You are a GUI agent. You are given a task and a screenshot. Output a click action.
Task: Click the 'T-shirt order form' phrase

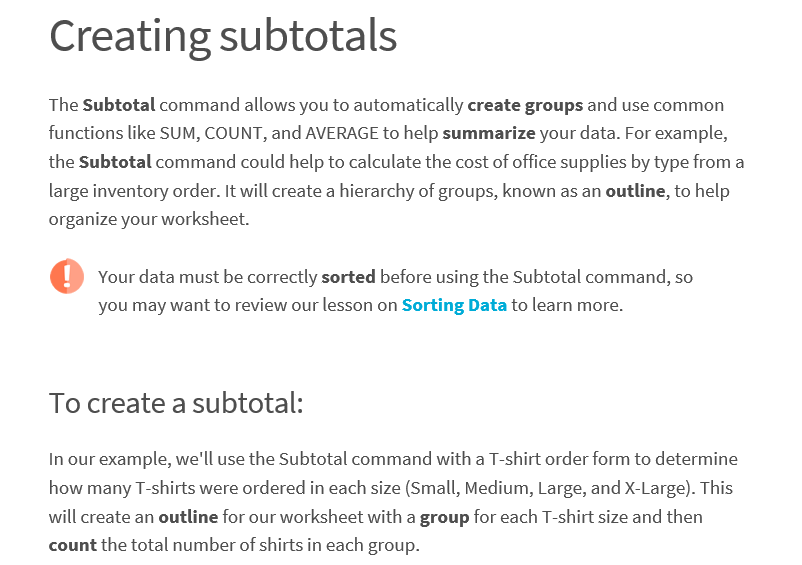[x=560, y=459]
